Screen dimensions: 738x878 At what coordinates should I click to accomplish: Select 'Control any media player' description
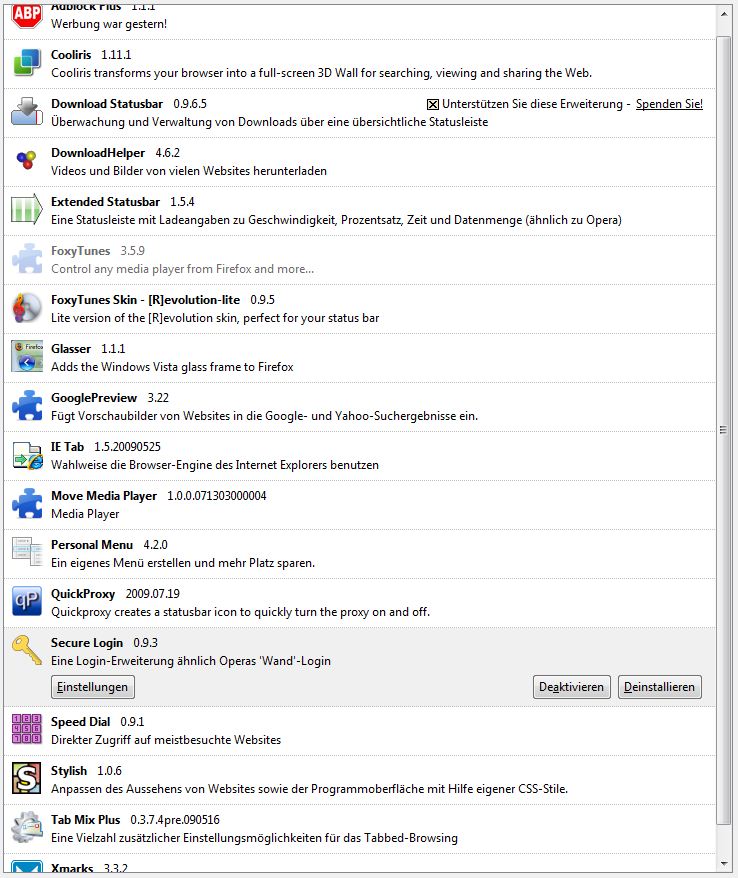(183, 269)
